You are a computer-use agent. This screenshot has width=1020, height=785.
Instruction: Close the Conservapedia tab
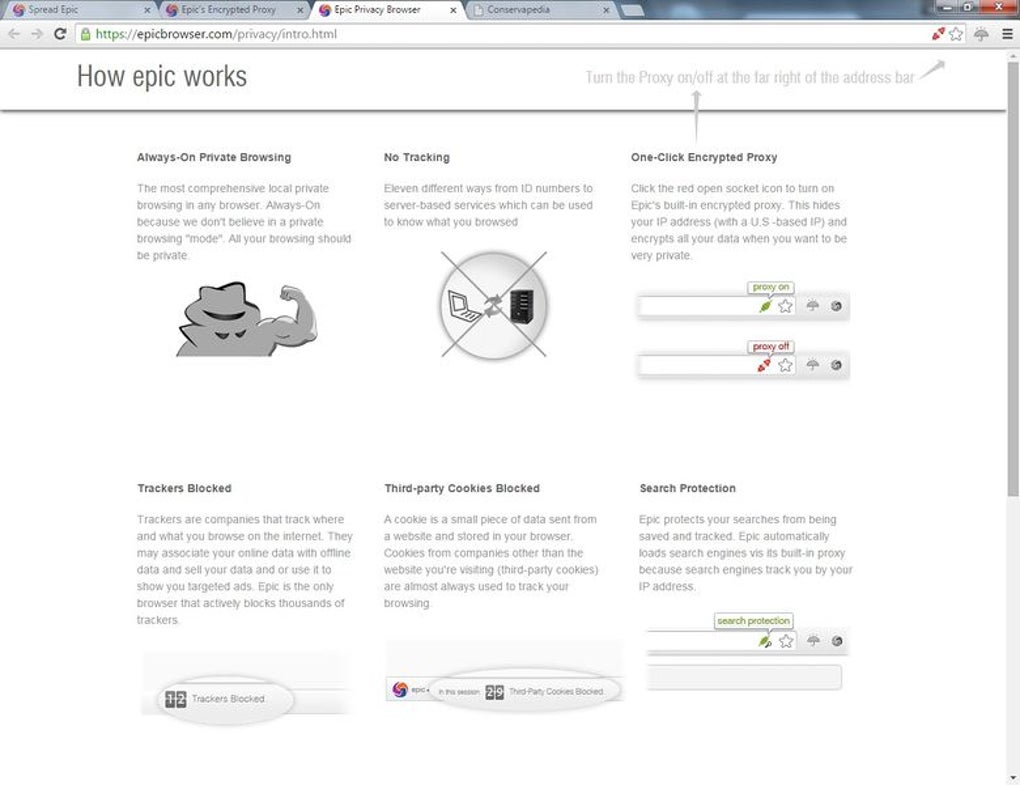(606, 10)
